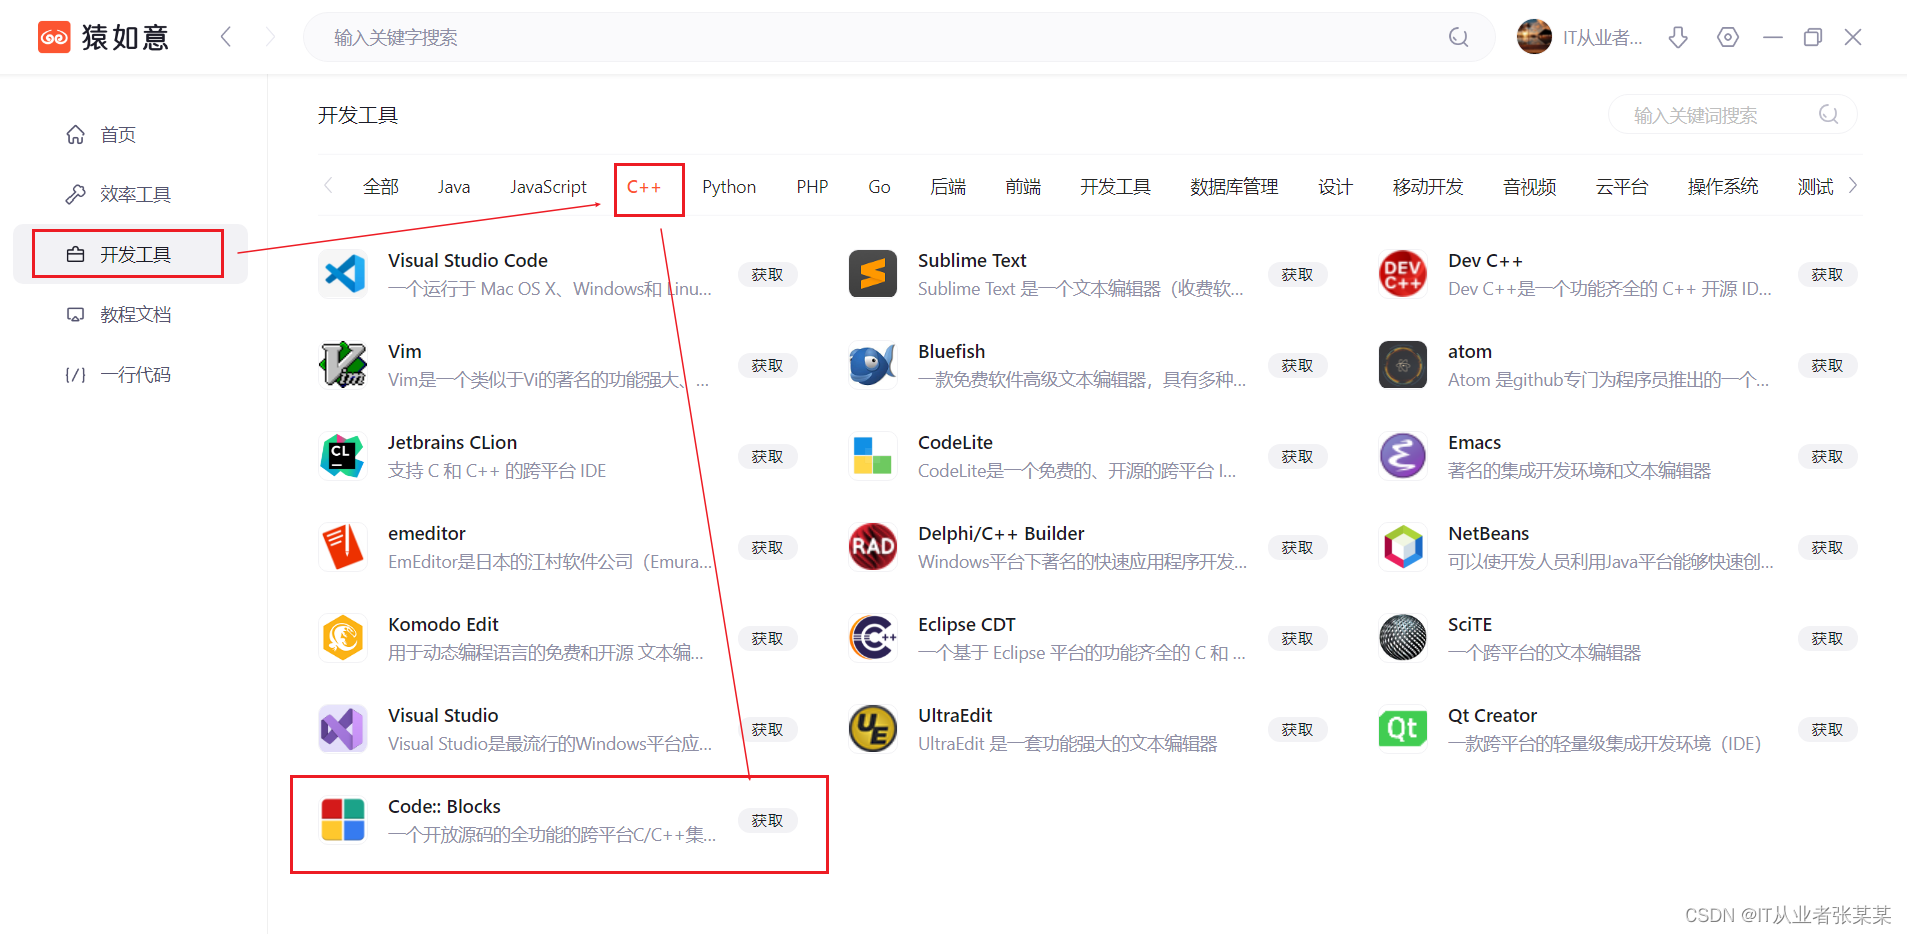
Task: Select the Python category tab
Action: [729, 187]
